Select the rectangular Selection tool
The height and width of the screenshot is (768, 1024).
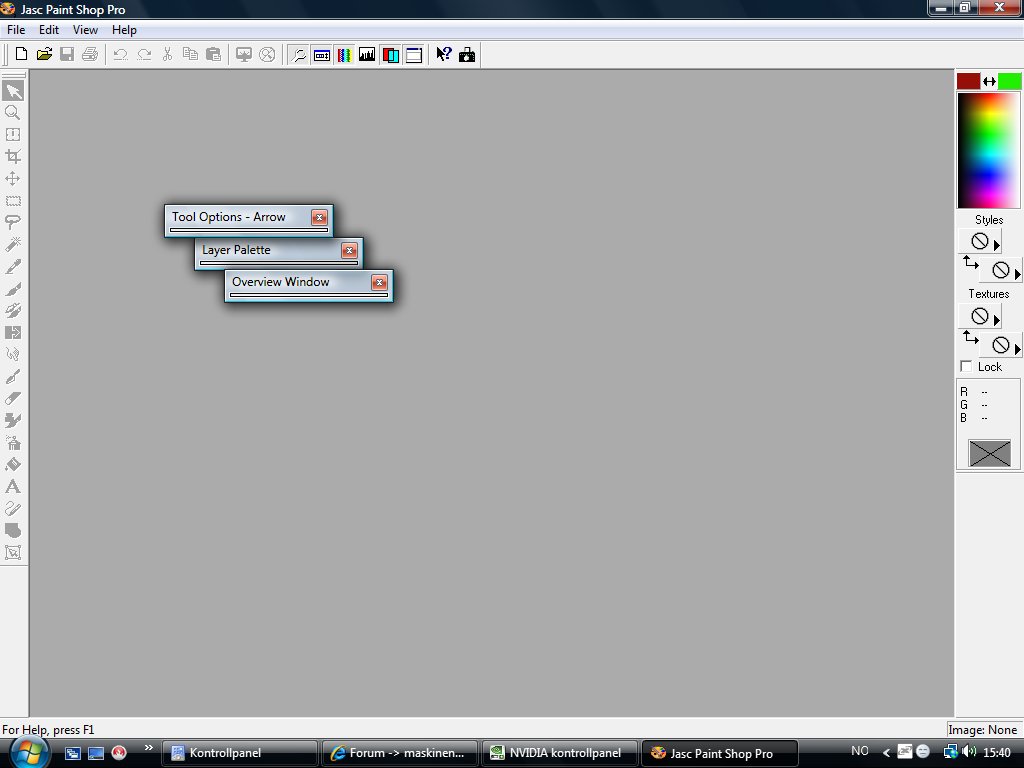coord(13,200)
